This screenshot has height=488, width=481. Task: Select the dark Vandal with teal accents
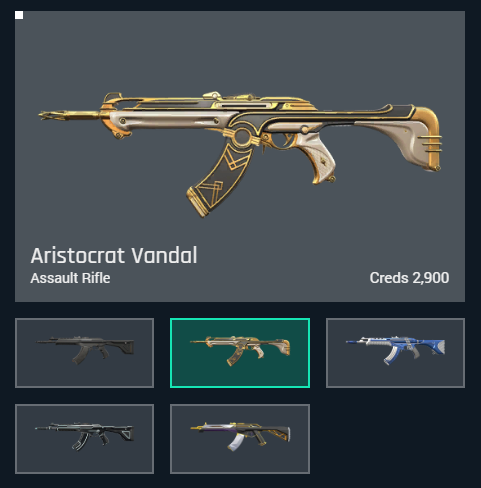click(x=84, y=439)
